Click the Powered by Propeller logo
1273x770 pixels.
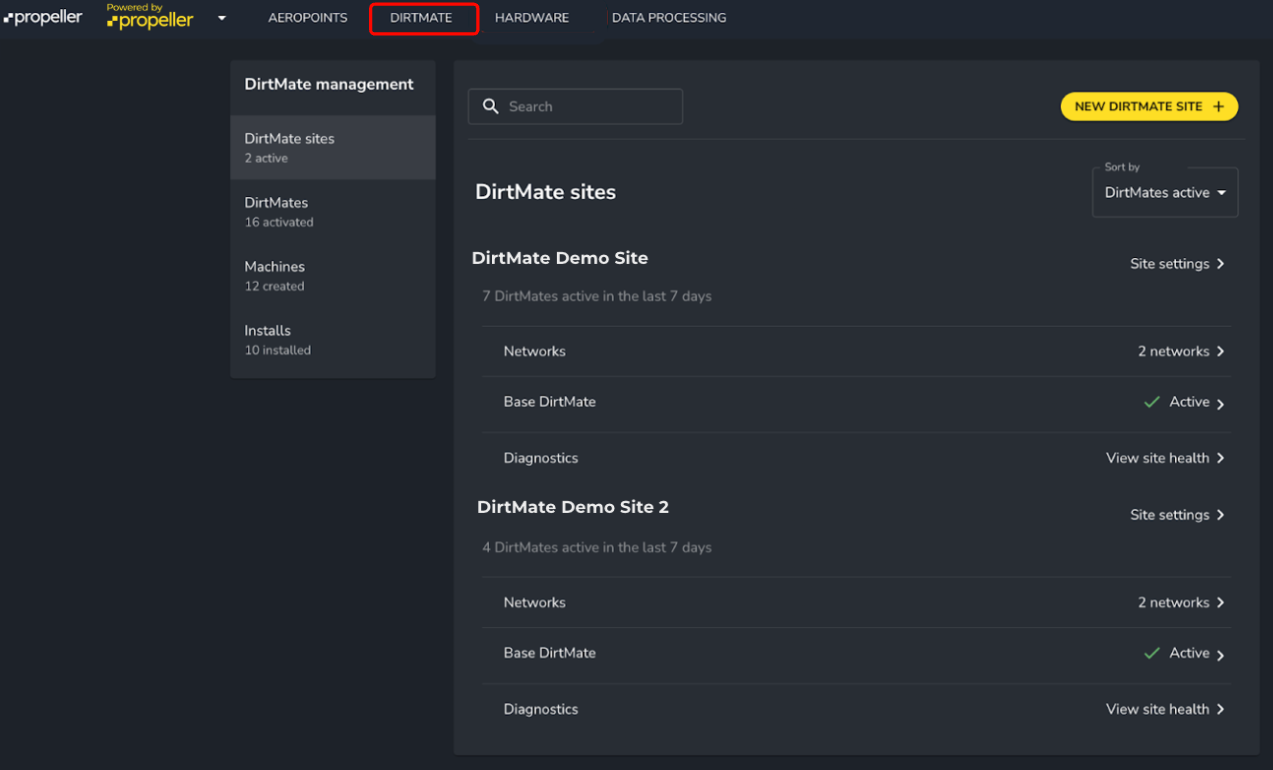pyautogui.click(x=150, y=17)
